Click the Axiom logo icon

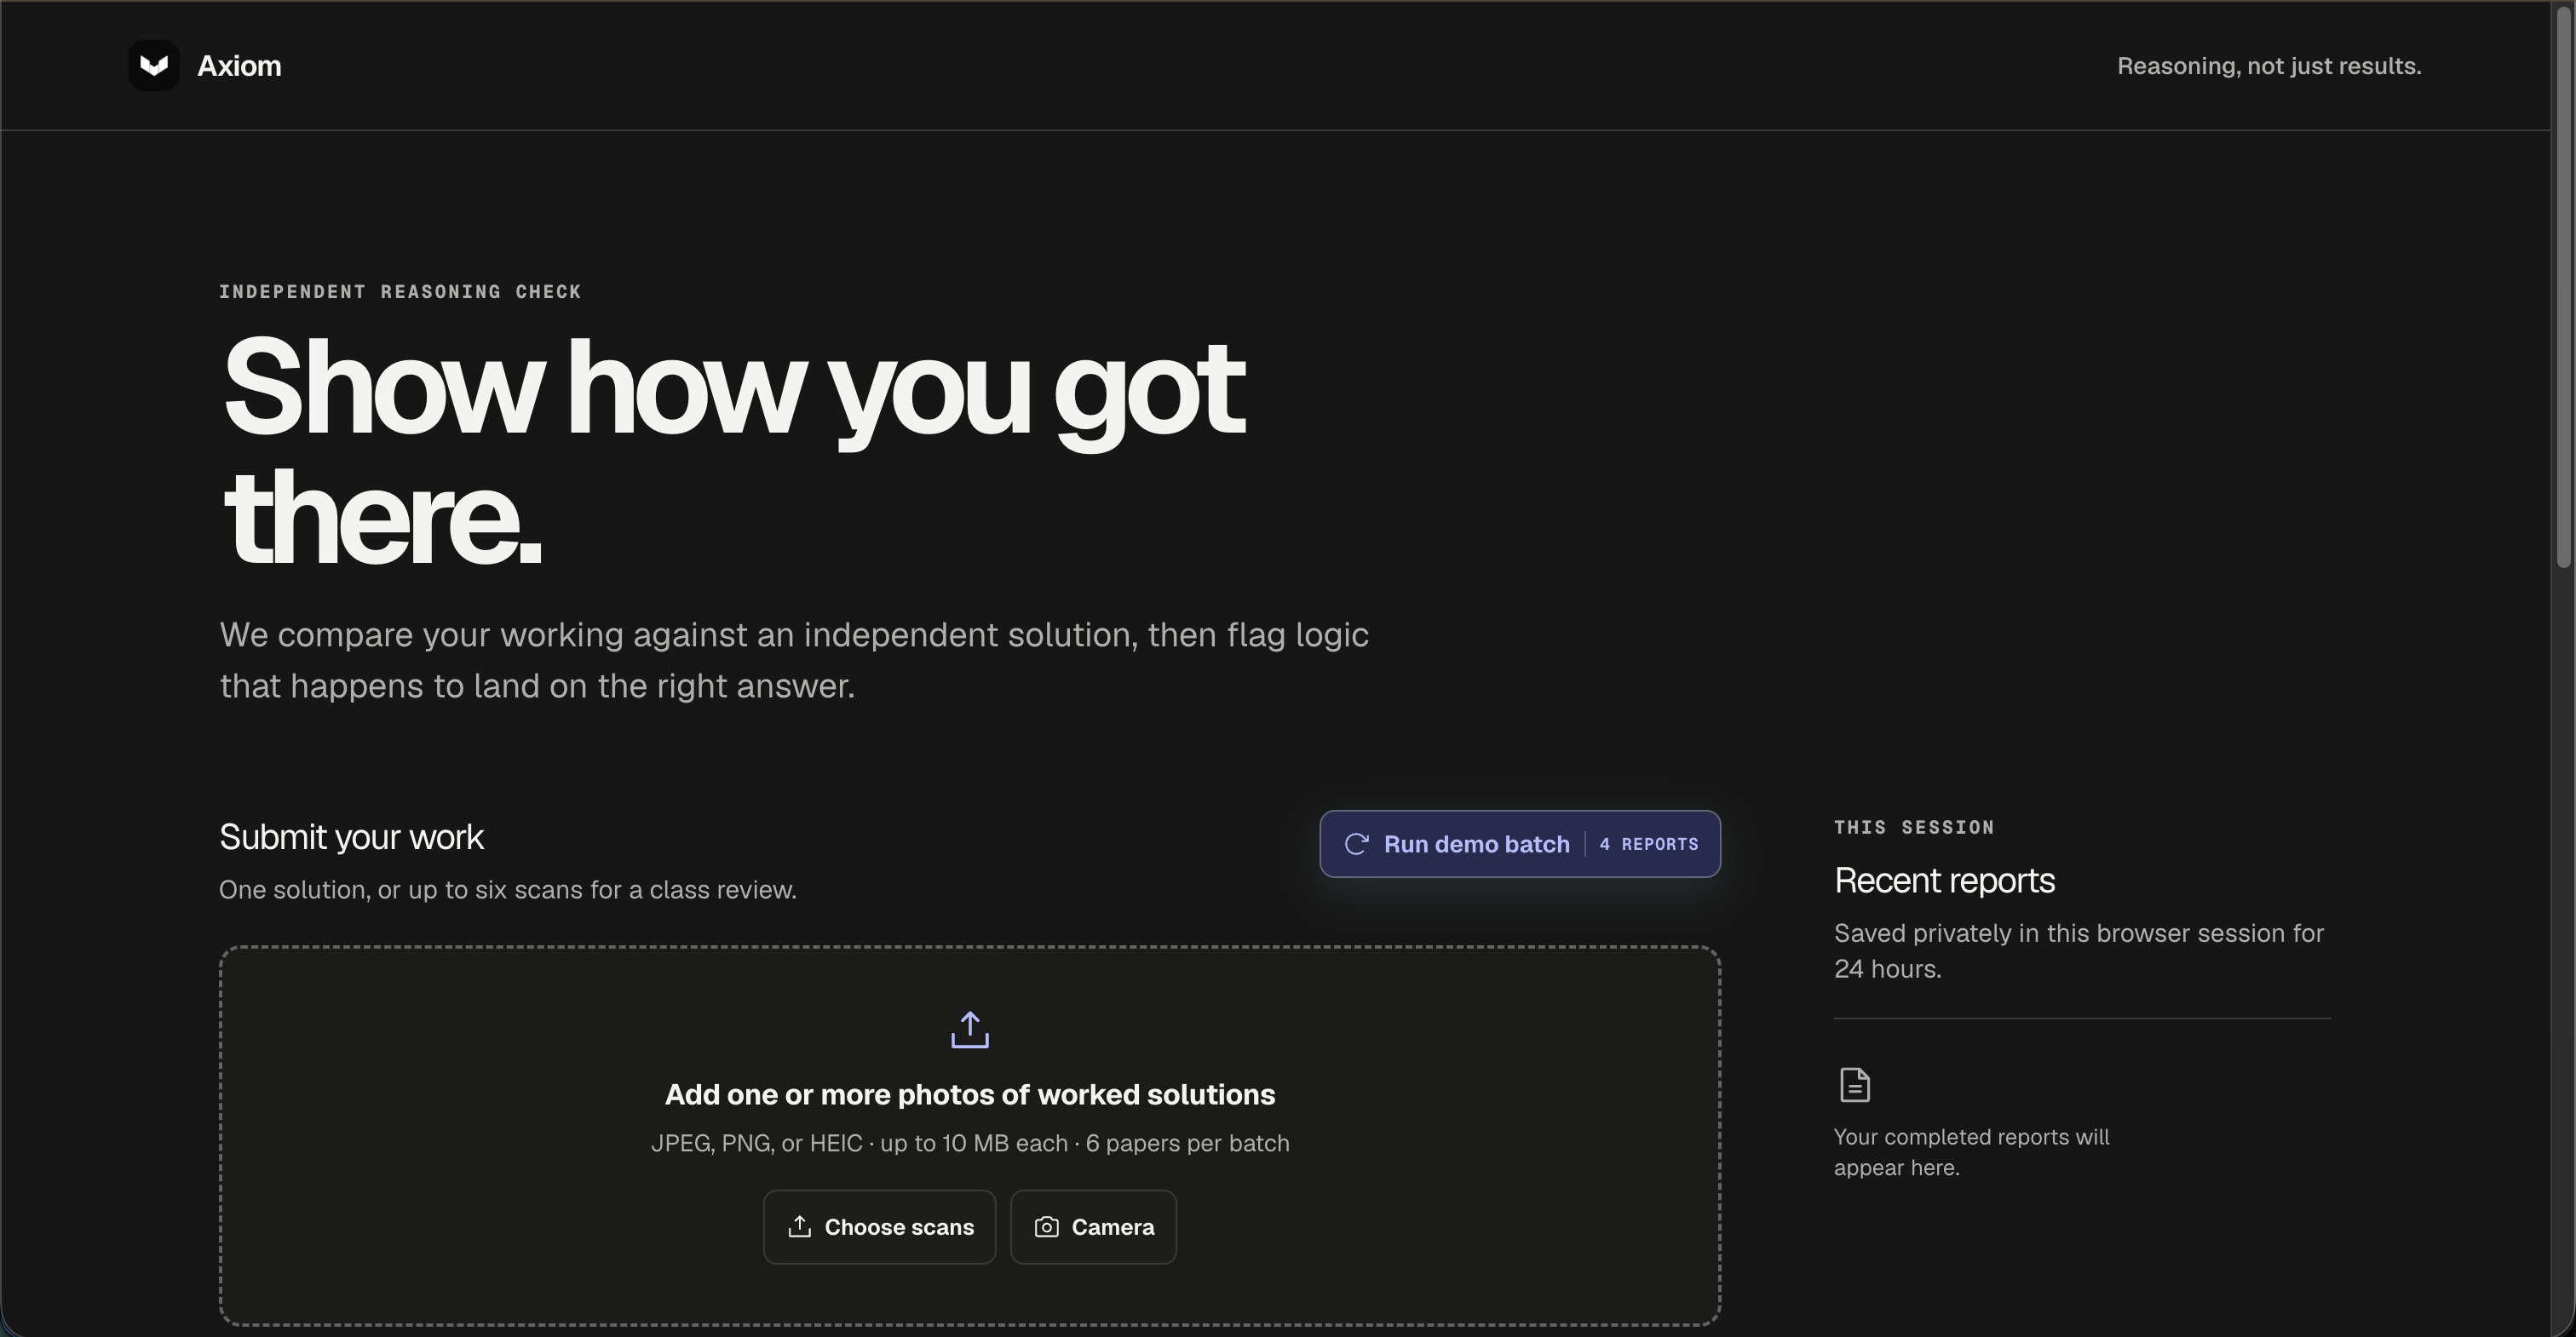154,66
